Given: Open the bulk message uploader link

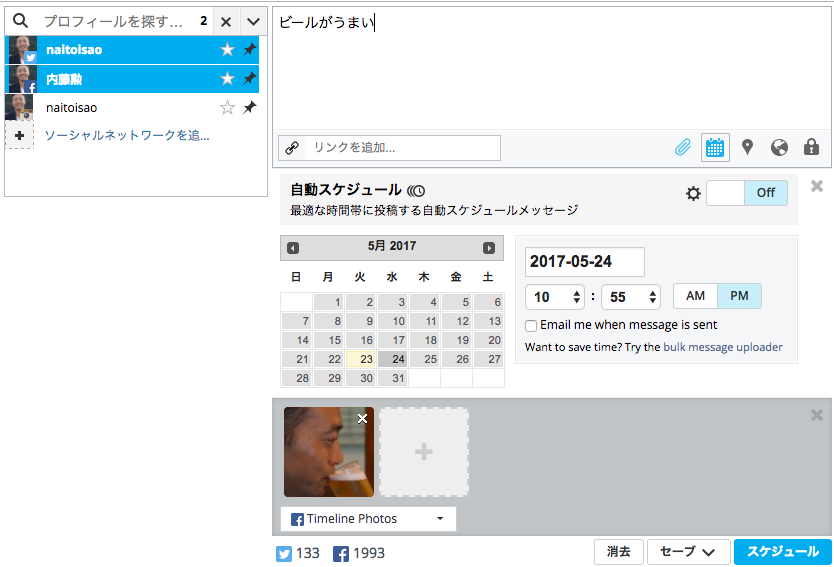Looking at the screenshot, I should pyautogui.click(x=723, y=347).
